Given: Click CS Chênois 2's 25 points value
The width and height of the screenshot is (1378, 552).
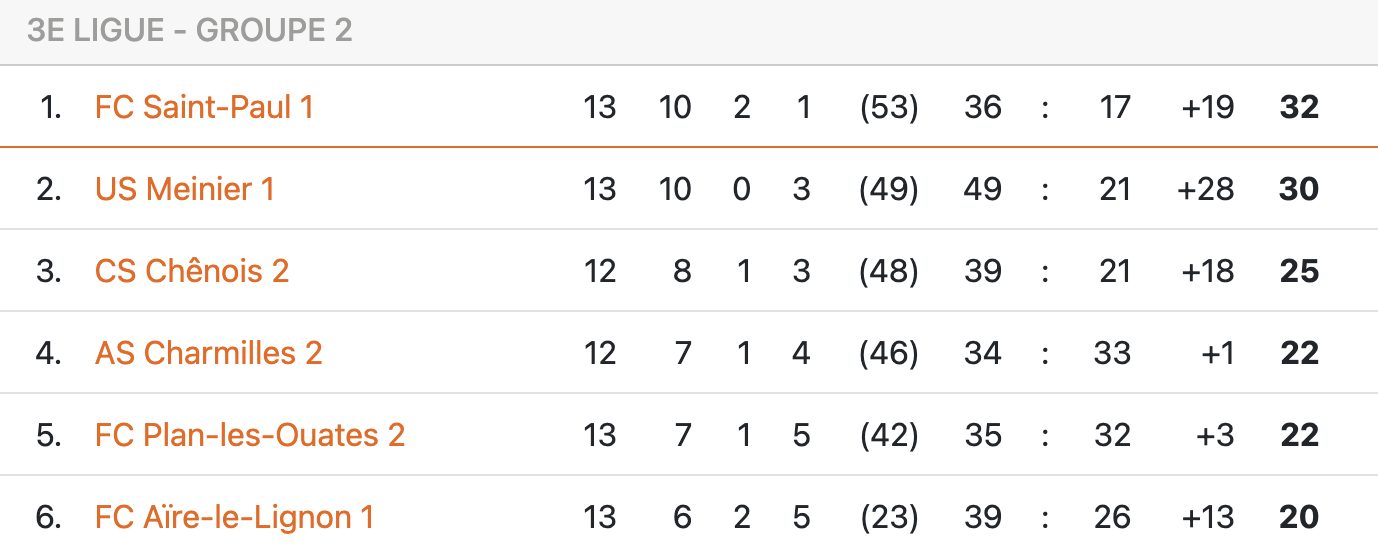Looking at the screenshot, I should point(1299,271).
